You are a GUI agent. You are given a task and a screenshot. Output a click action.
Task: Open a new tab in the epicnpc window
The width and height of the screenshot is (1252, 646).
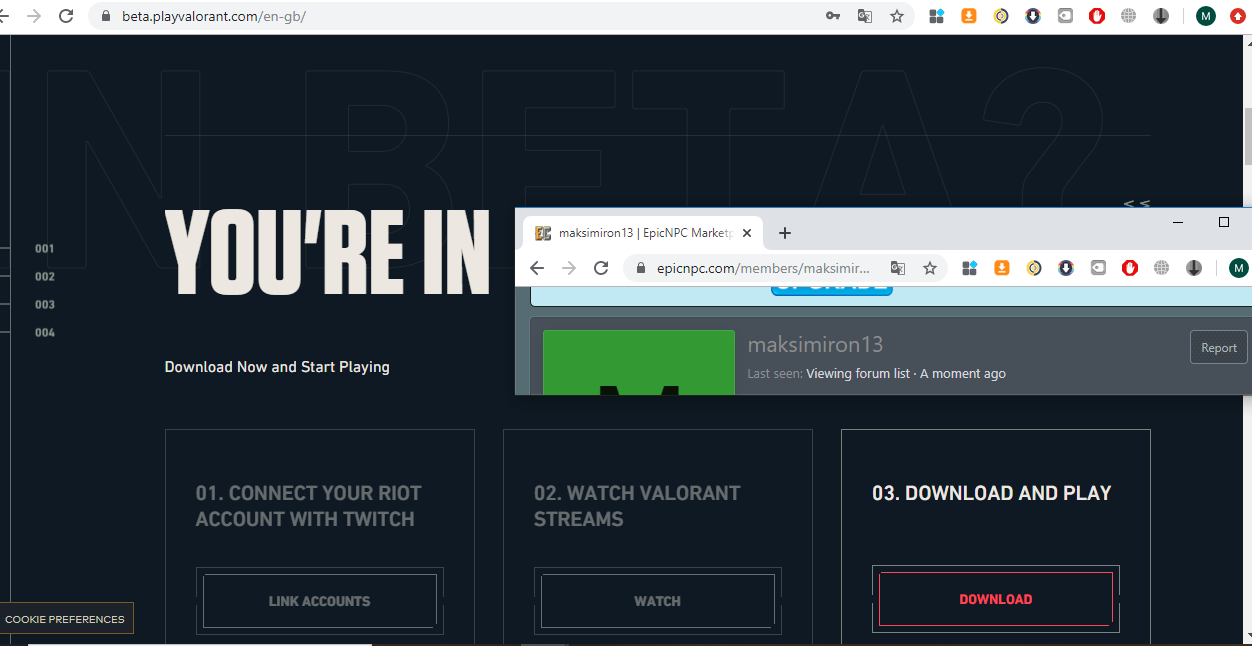point(785,233)
